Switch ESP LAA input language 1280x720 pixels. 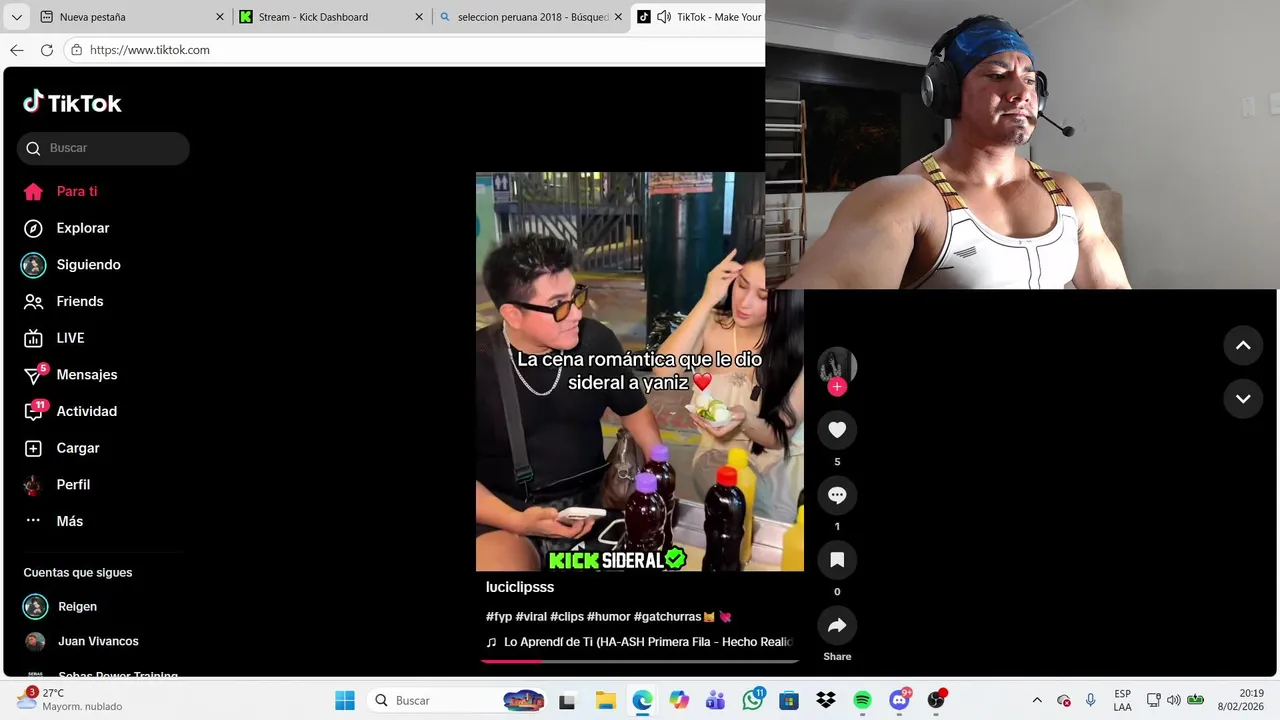(x=1123, y=700)
